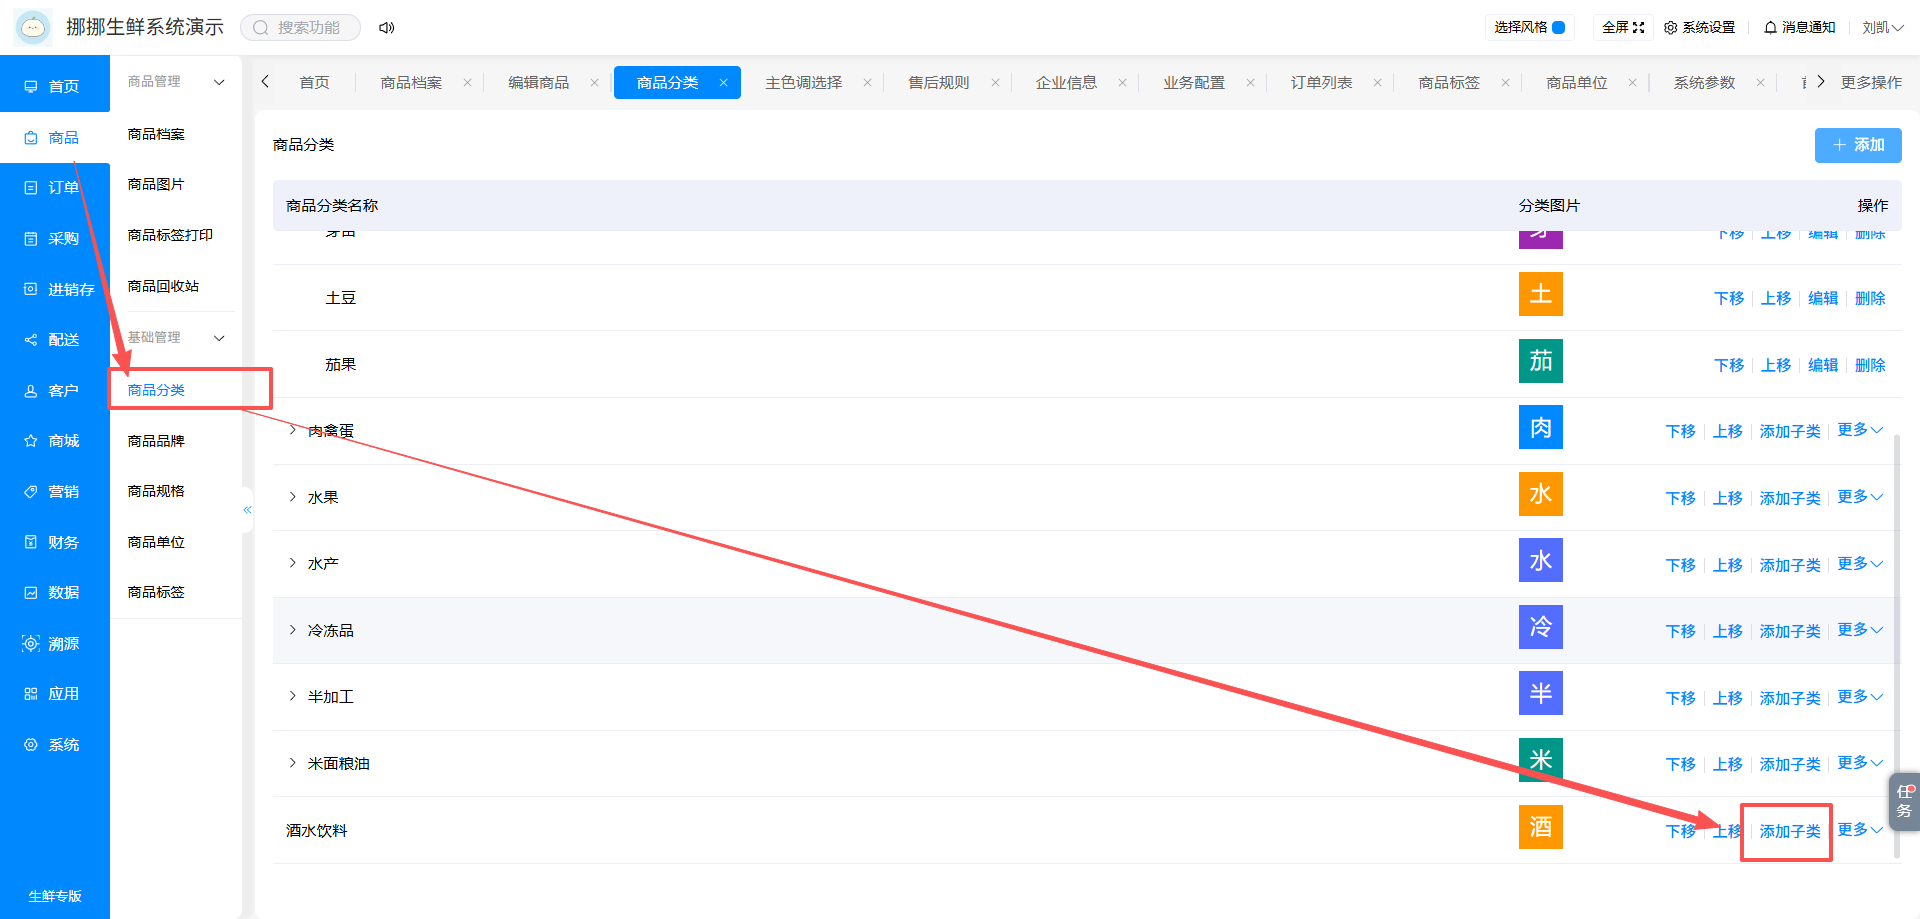Open the 配送 delivery sidebar section

(54, 340)
